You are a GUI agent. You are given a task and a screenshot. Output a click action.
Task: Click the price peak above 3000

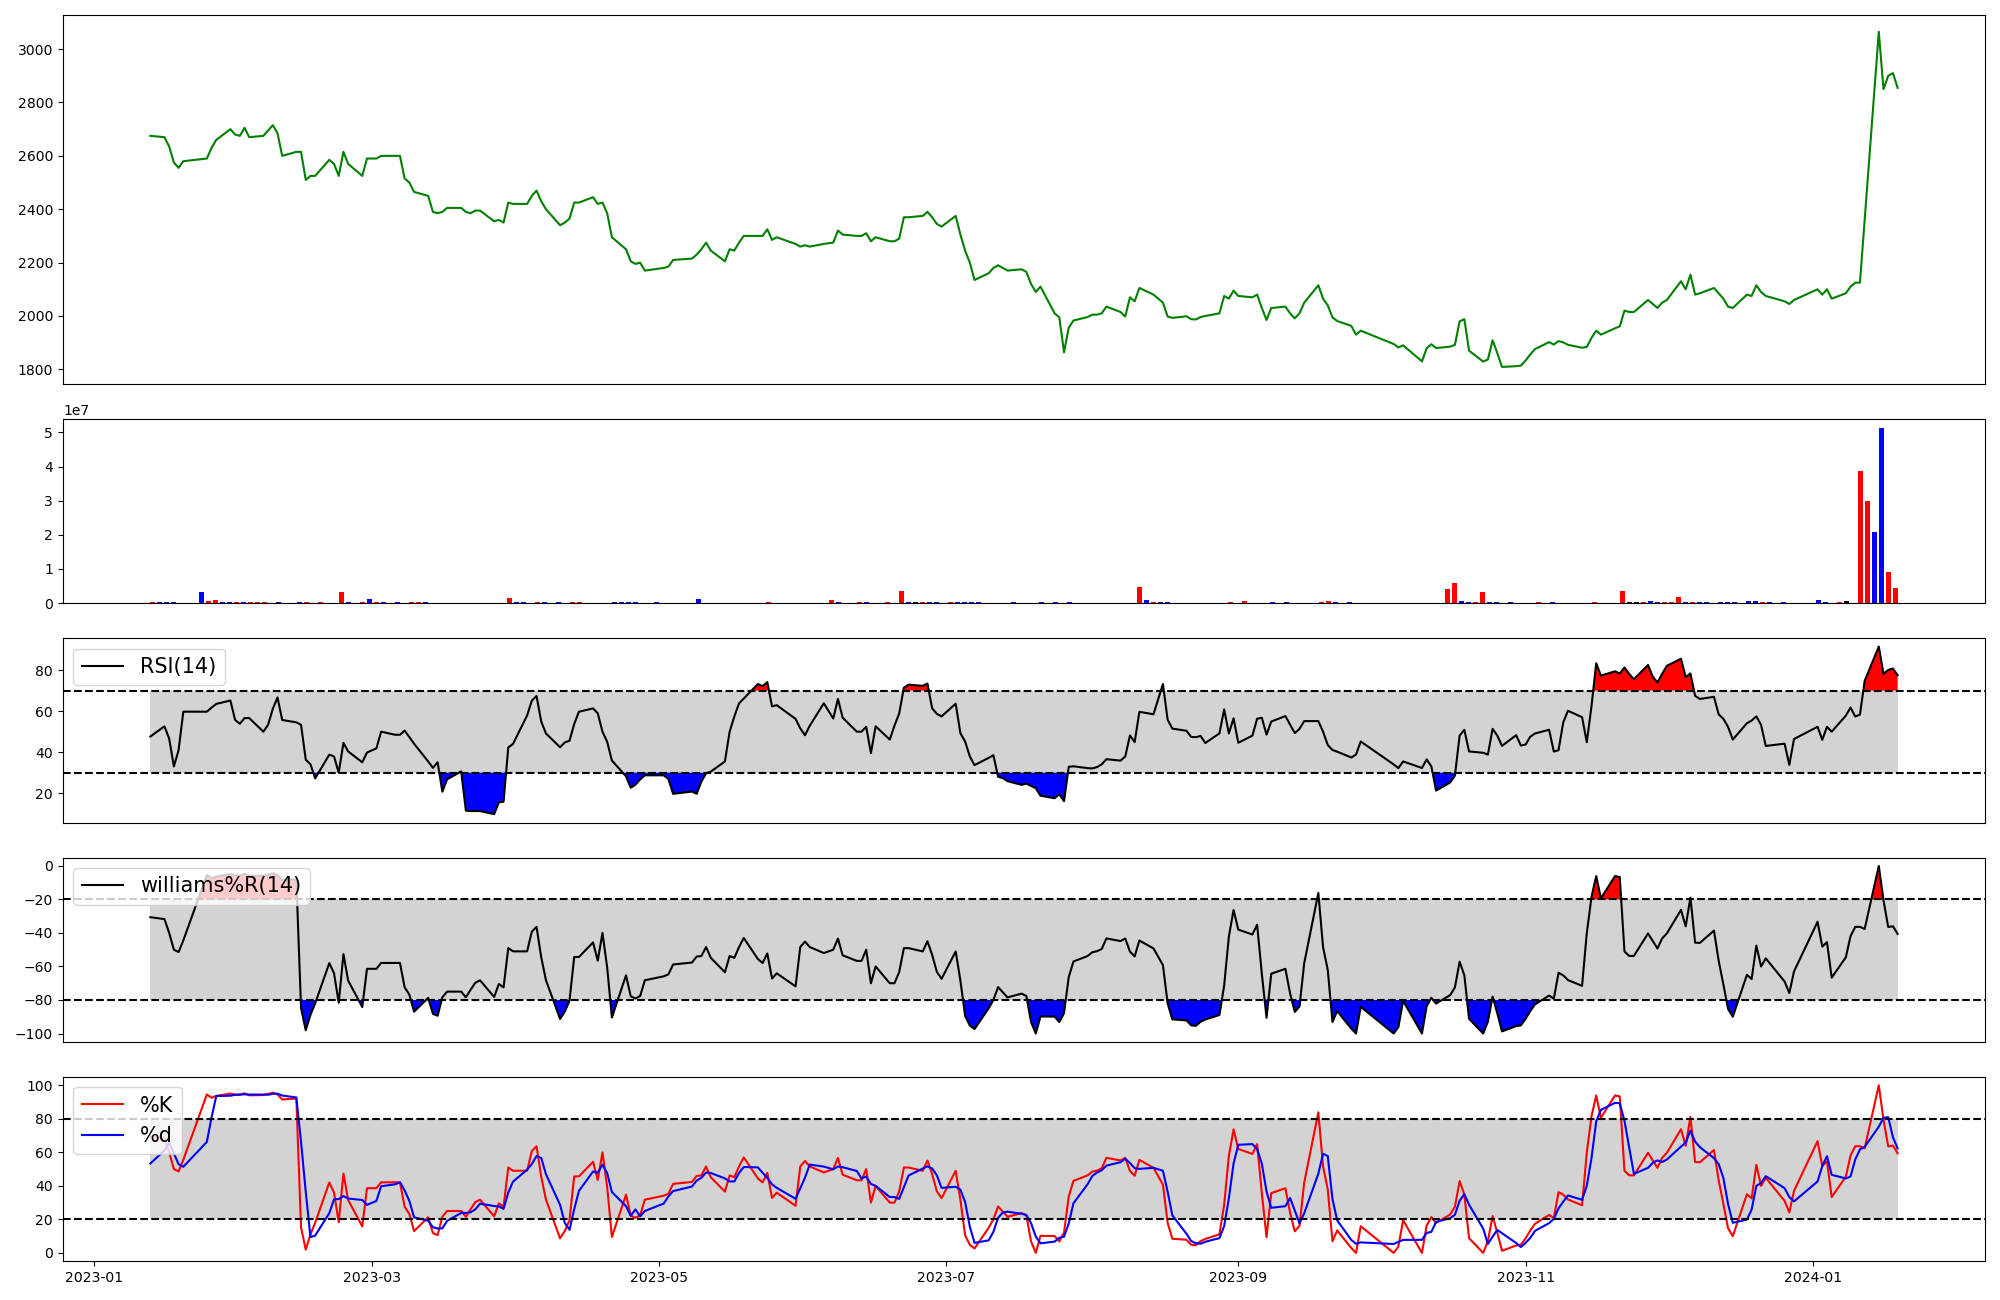pos(1878,32)
